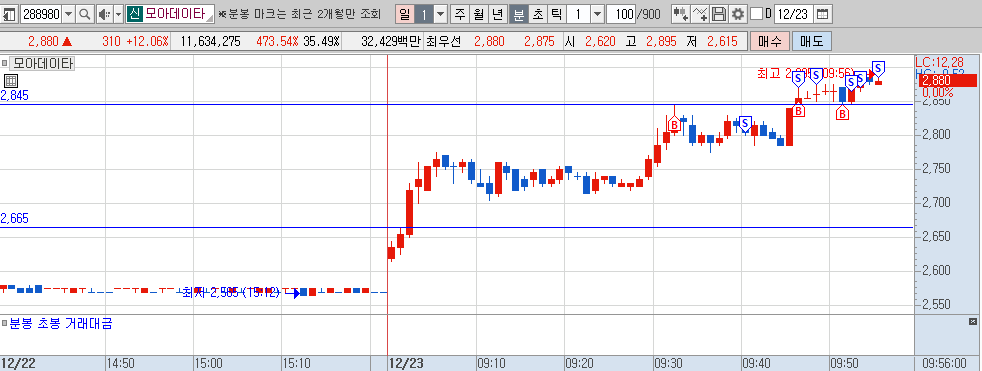
Task: Expand the stock code 288980 dropdown
Action: 68,13
